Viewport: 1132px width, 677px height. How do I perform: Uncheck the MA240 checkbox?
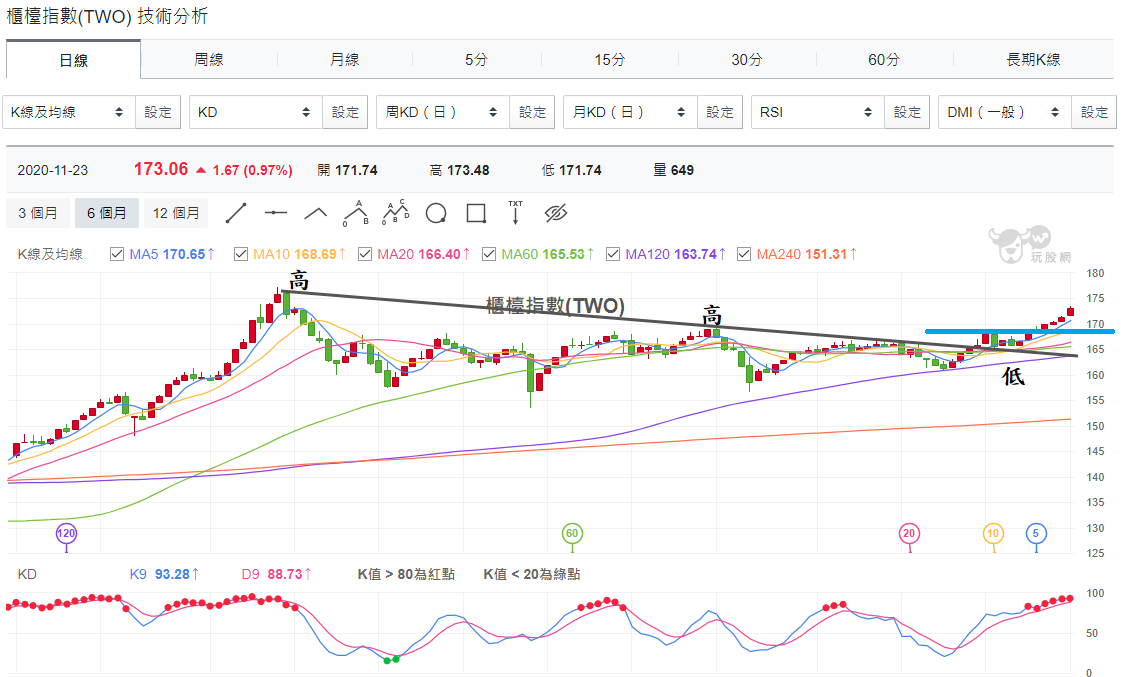[x=744, y=254]
